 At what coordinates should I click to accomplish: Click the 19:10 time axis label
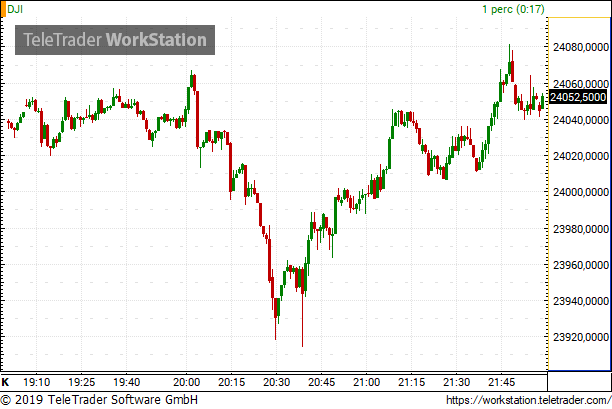[x=37, y=382]
